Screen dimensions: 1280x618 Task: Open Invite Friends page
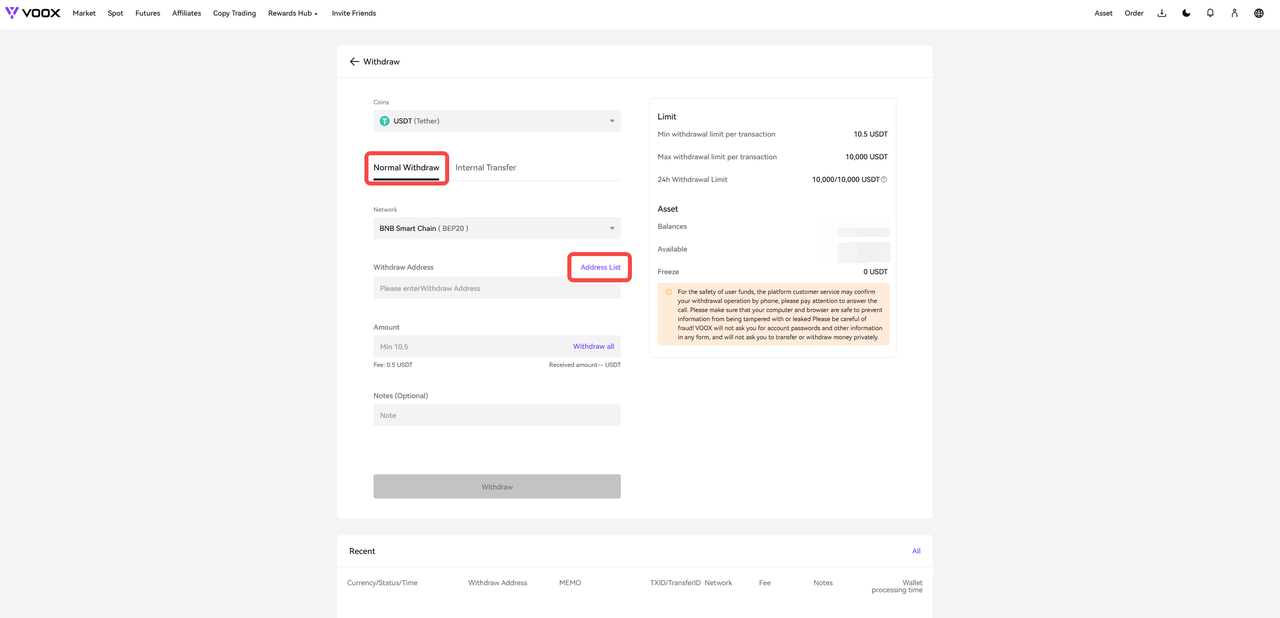(x=354, y=13)
